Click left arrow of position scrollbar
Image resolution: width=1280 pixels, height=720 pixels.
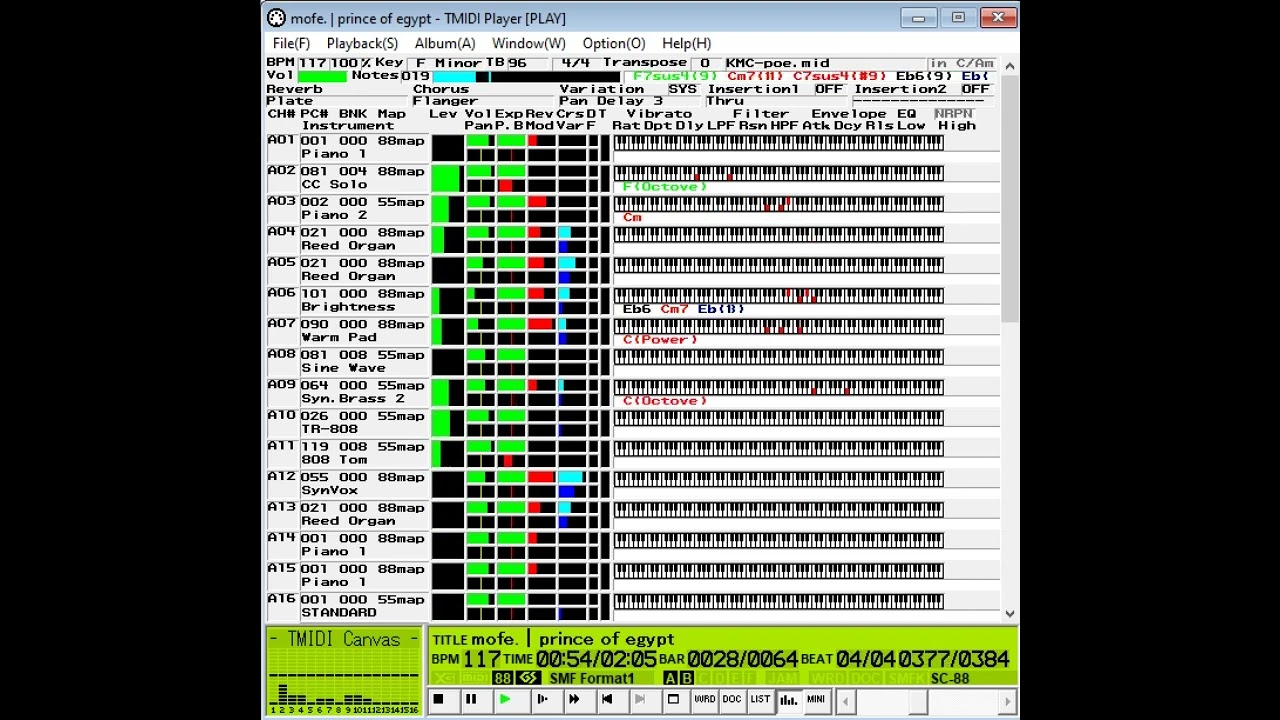[x=846, y=701]
